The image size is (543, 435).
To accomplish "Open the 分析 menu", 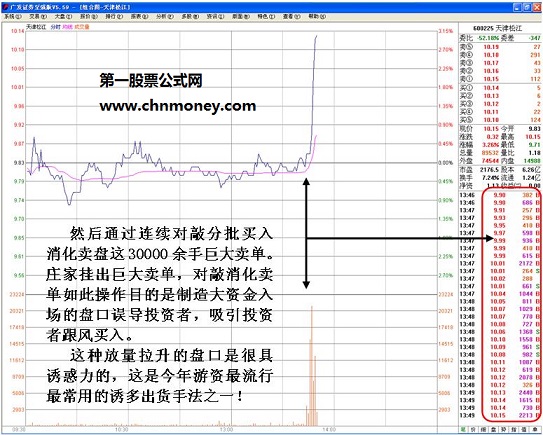I will tap(164, 16).
